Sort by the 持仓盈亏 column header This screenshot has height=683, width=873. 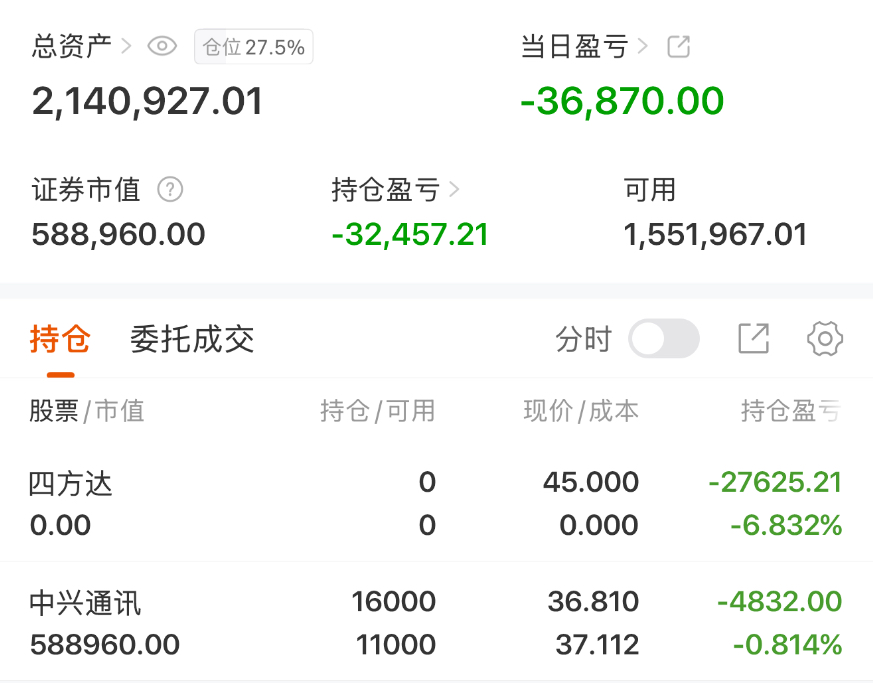pyautogui.click(x=791, y=411)
